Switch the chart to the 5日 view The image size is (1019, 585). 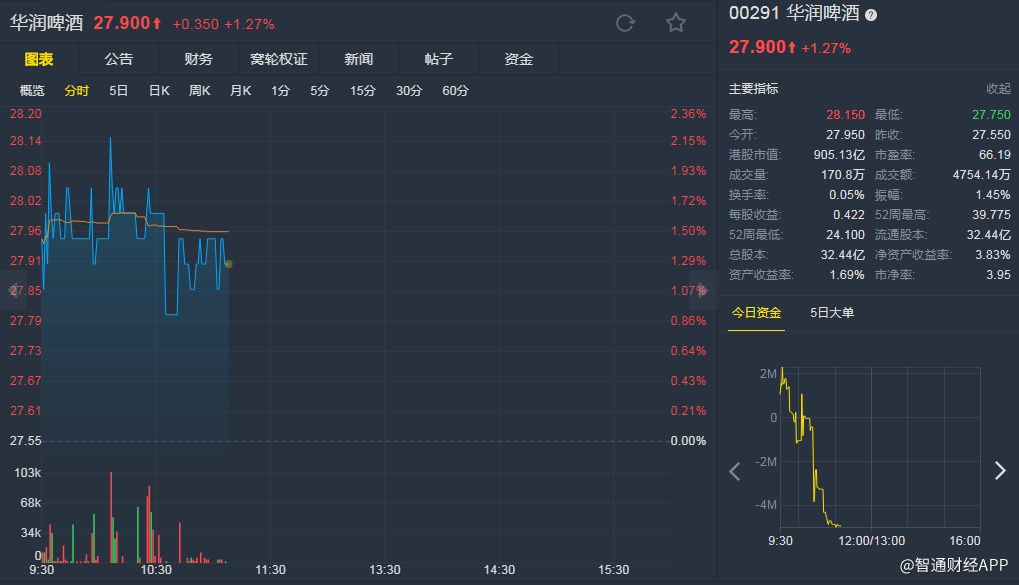point(118,91)
